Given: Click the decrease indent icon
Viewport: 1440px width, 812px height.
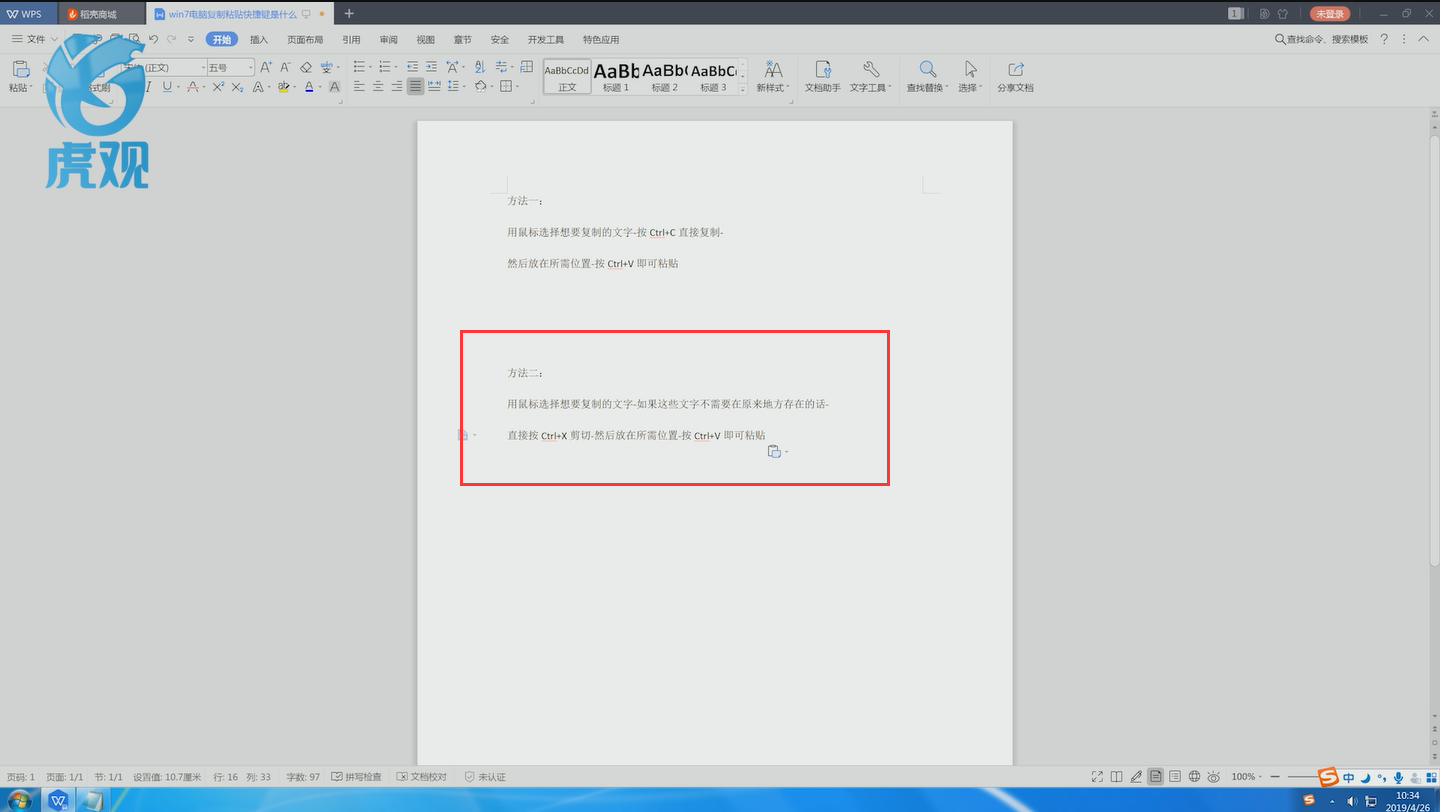Looking at the screenshot, I should point(413,67).
